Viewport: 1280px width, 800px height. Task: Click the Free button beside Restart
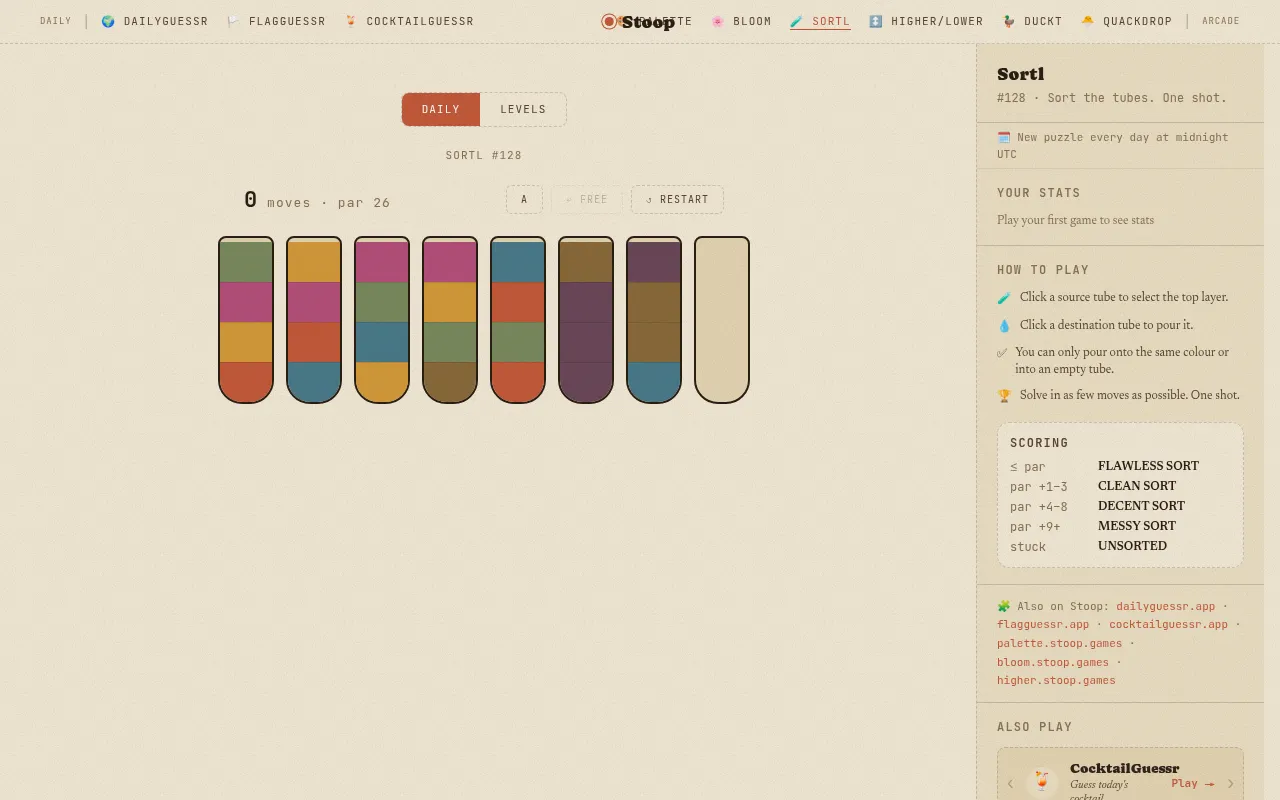coord(586,199)
